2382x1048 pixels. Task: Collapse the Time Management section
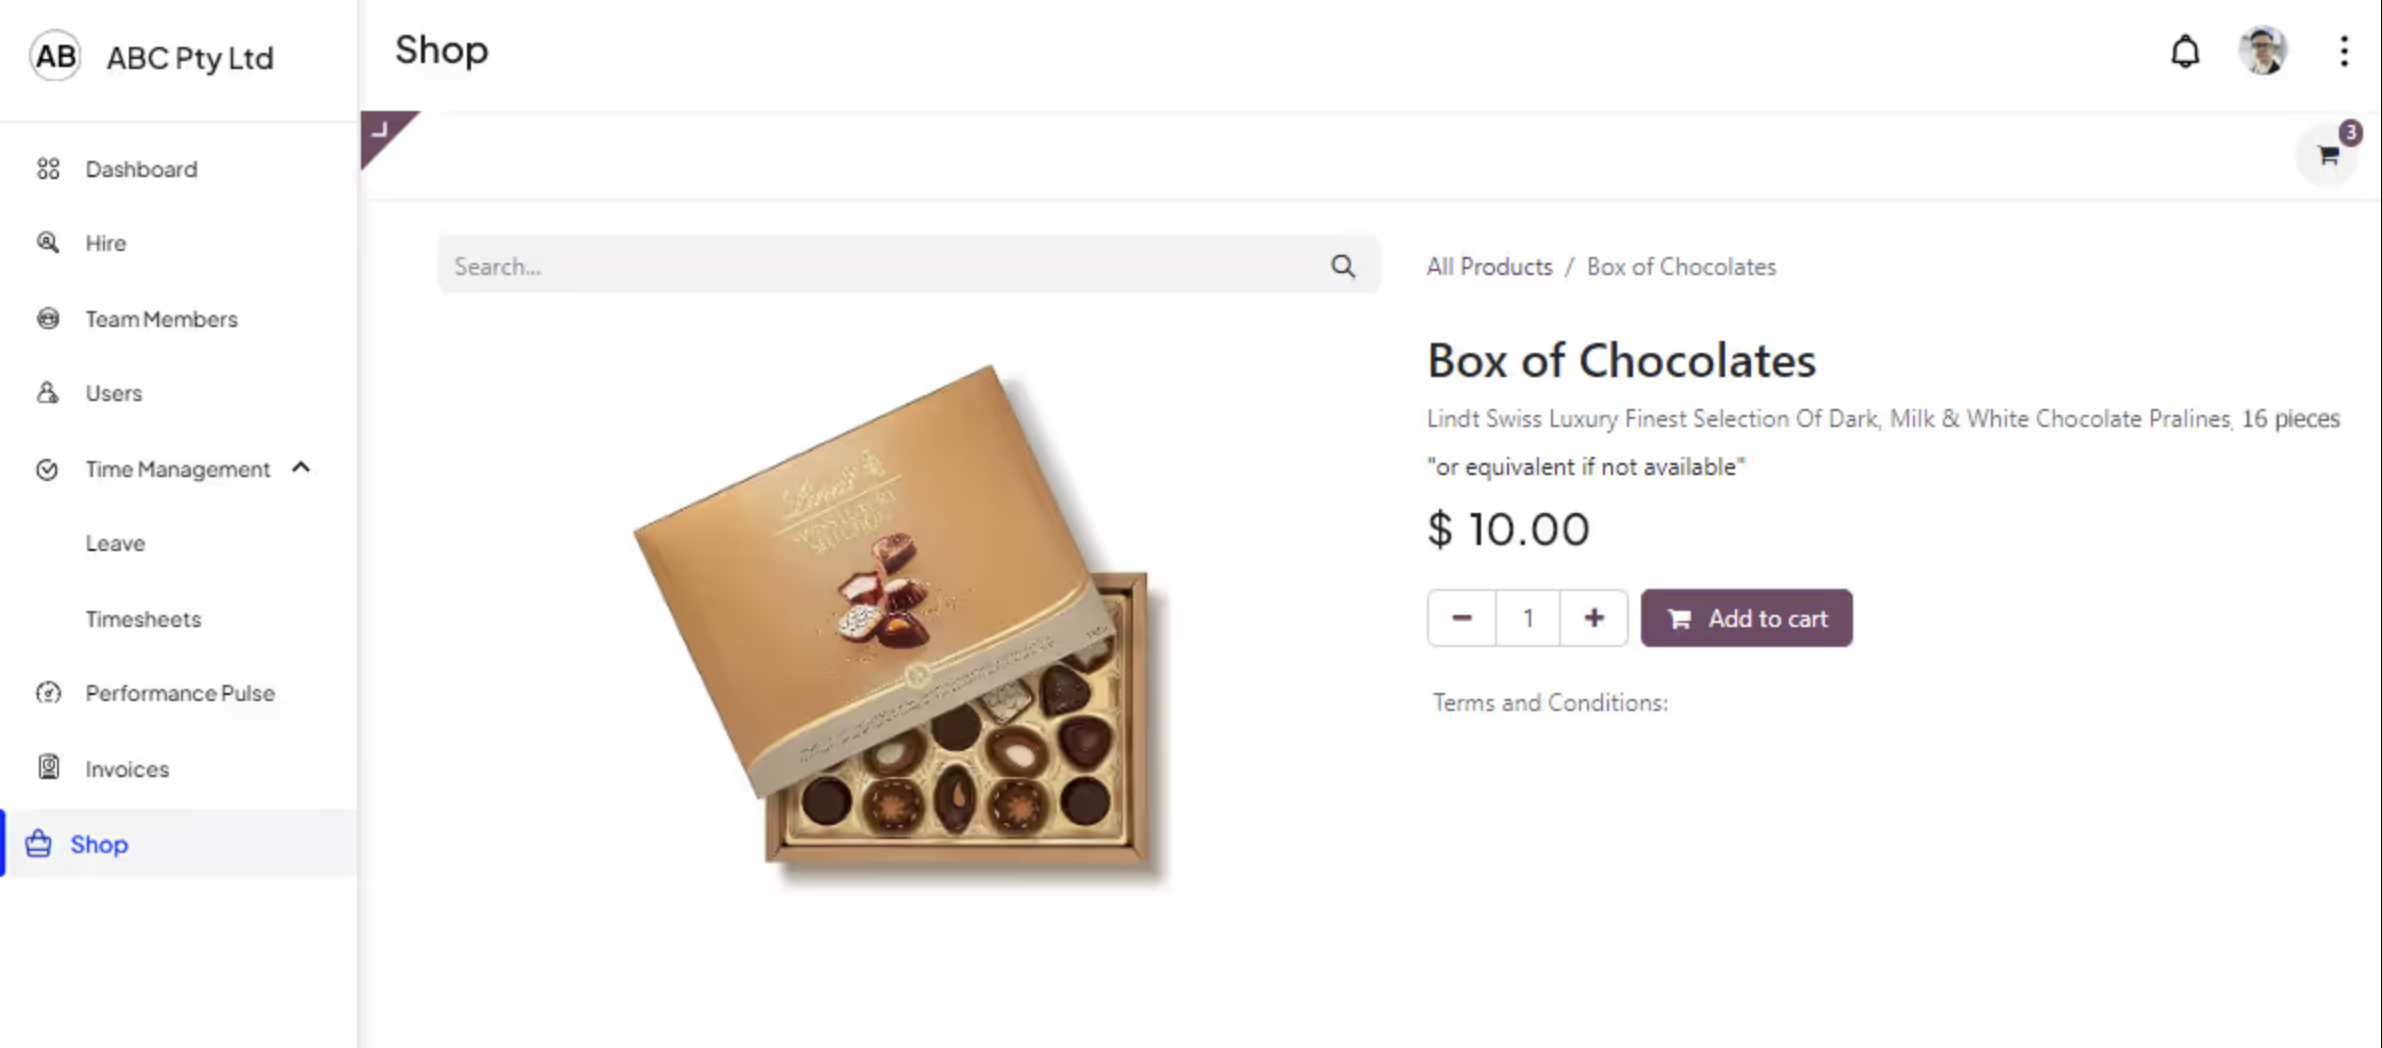click(x=301, y=468)
